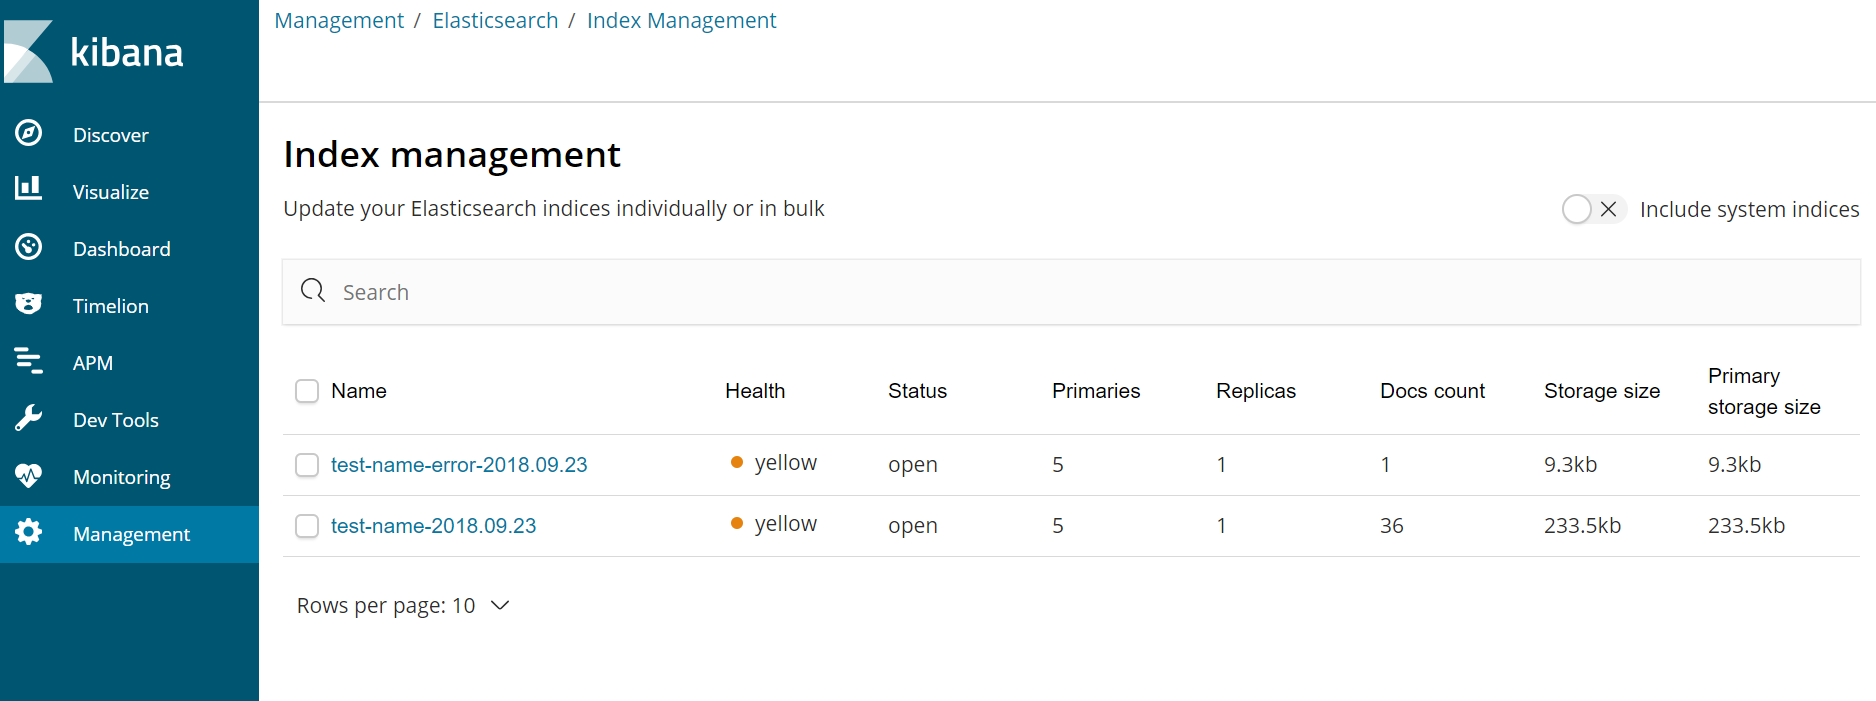This screenshot has height=701, width=1876.
Task: Select APM in the sidebar
Action: pos(129,362)
